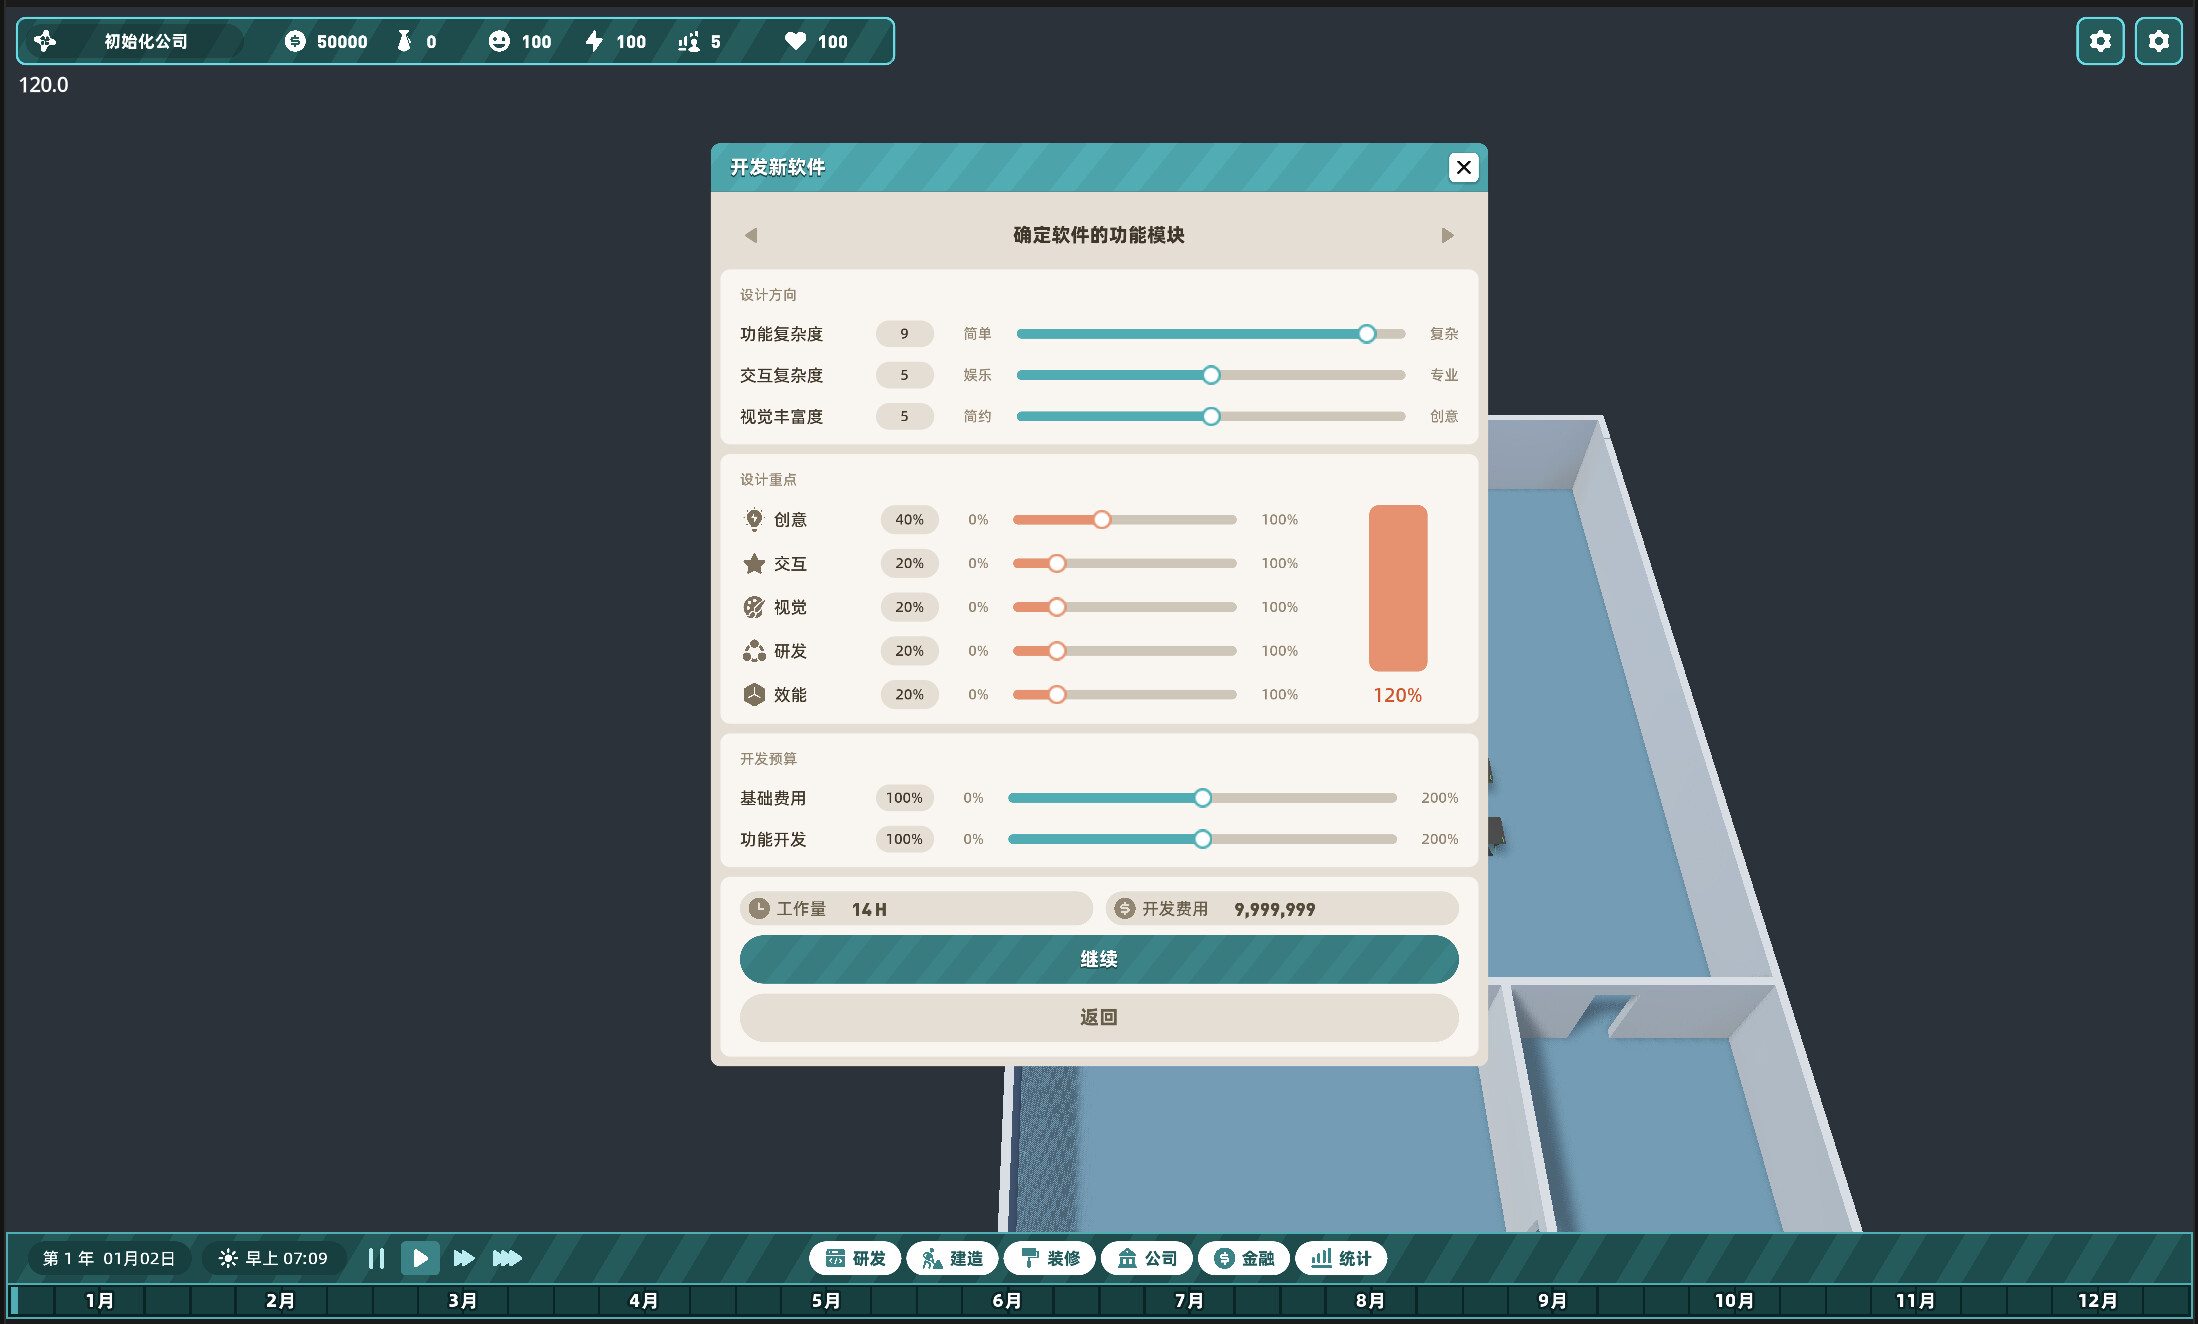Click the 3月 marker on timeline
This screenshot has width=2198, height=1324.
[x=462, y=1300]
